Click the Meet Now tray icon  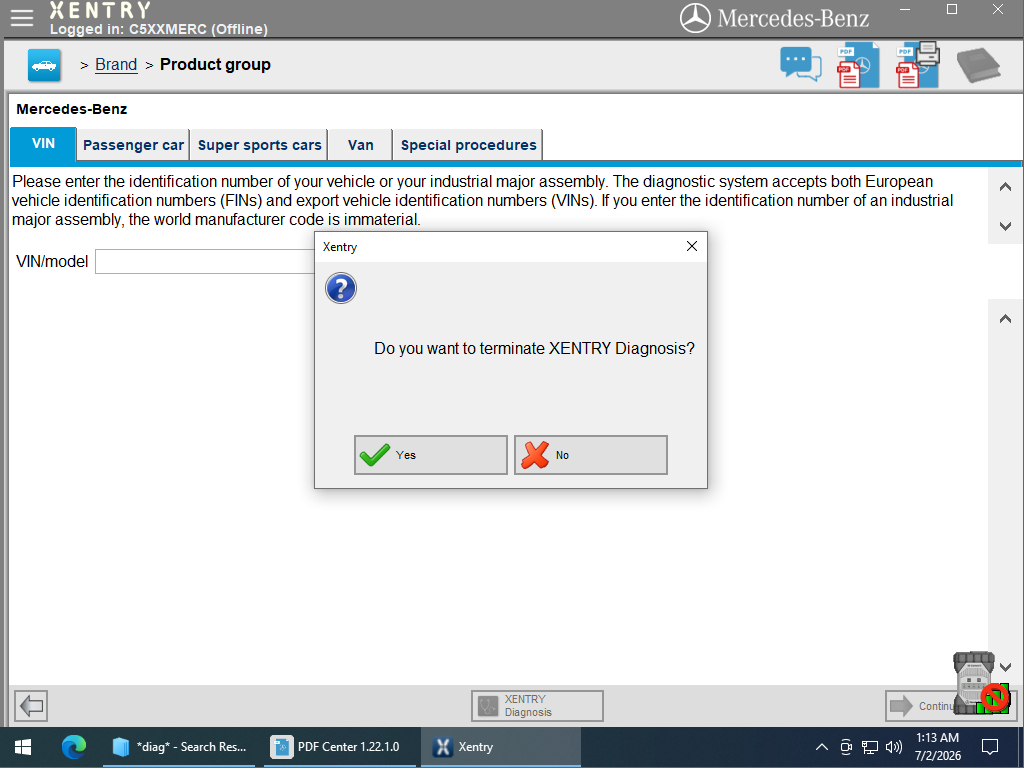(x=846, y=747)
